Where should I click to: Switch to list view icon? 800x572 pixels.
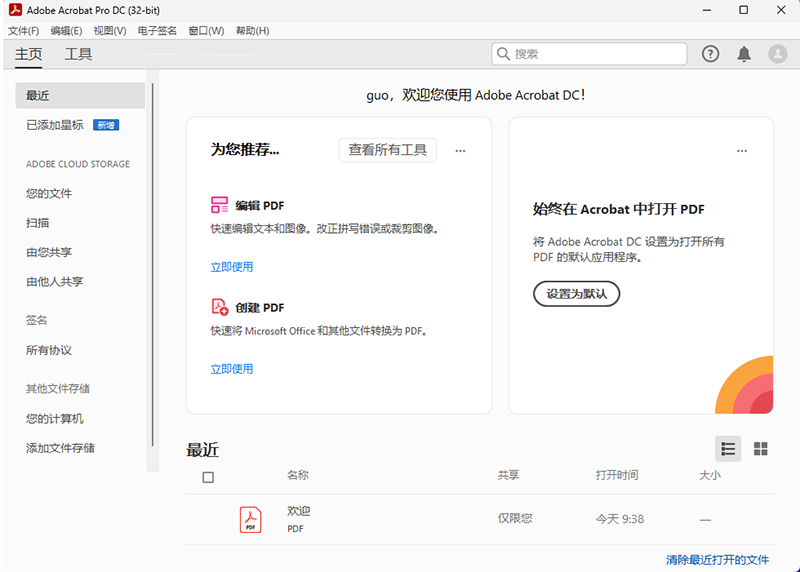coord(728,449)
